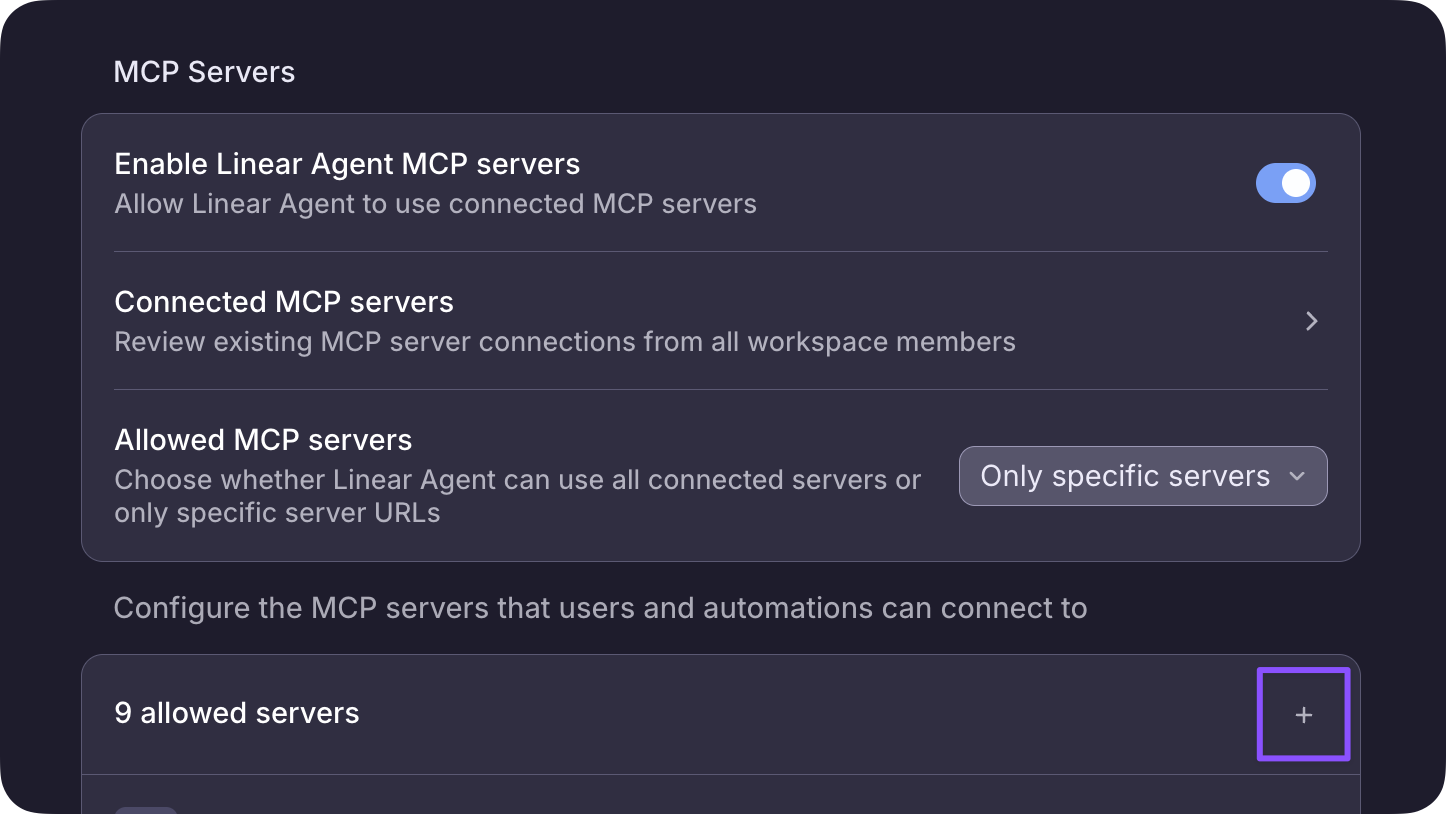Click Review existing MCP server connections text

(x=565, y=341)
